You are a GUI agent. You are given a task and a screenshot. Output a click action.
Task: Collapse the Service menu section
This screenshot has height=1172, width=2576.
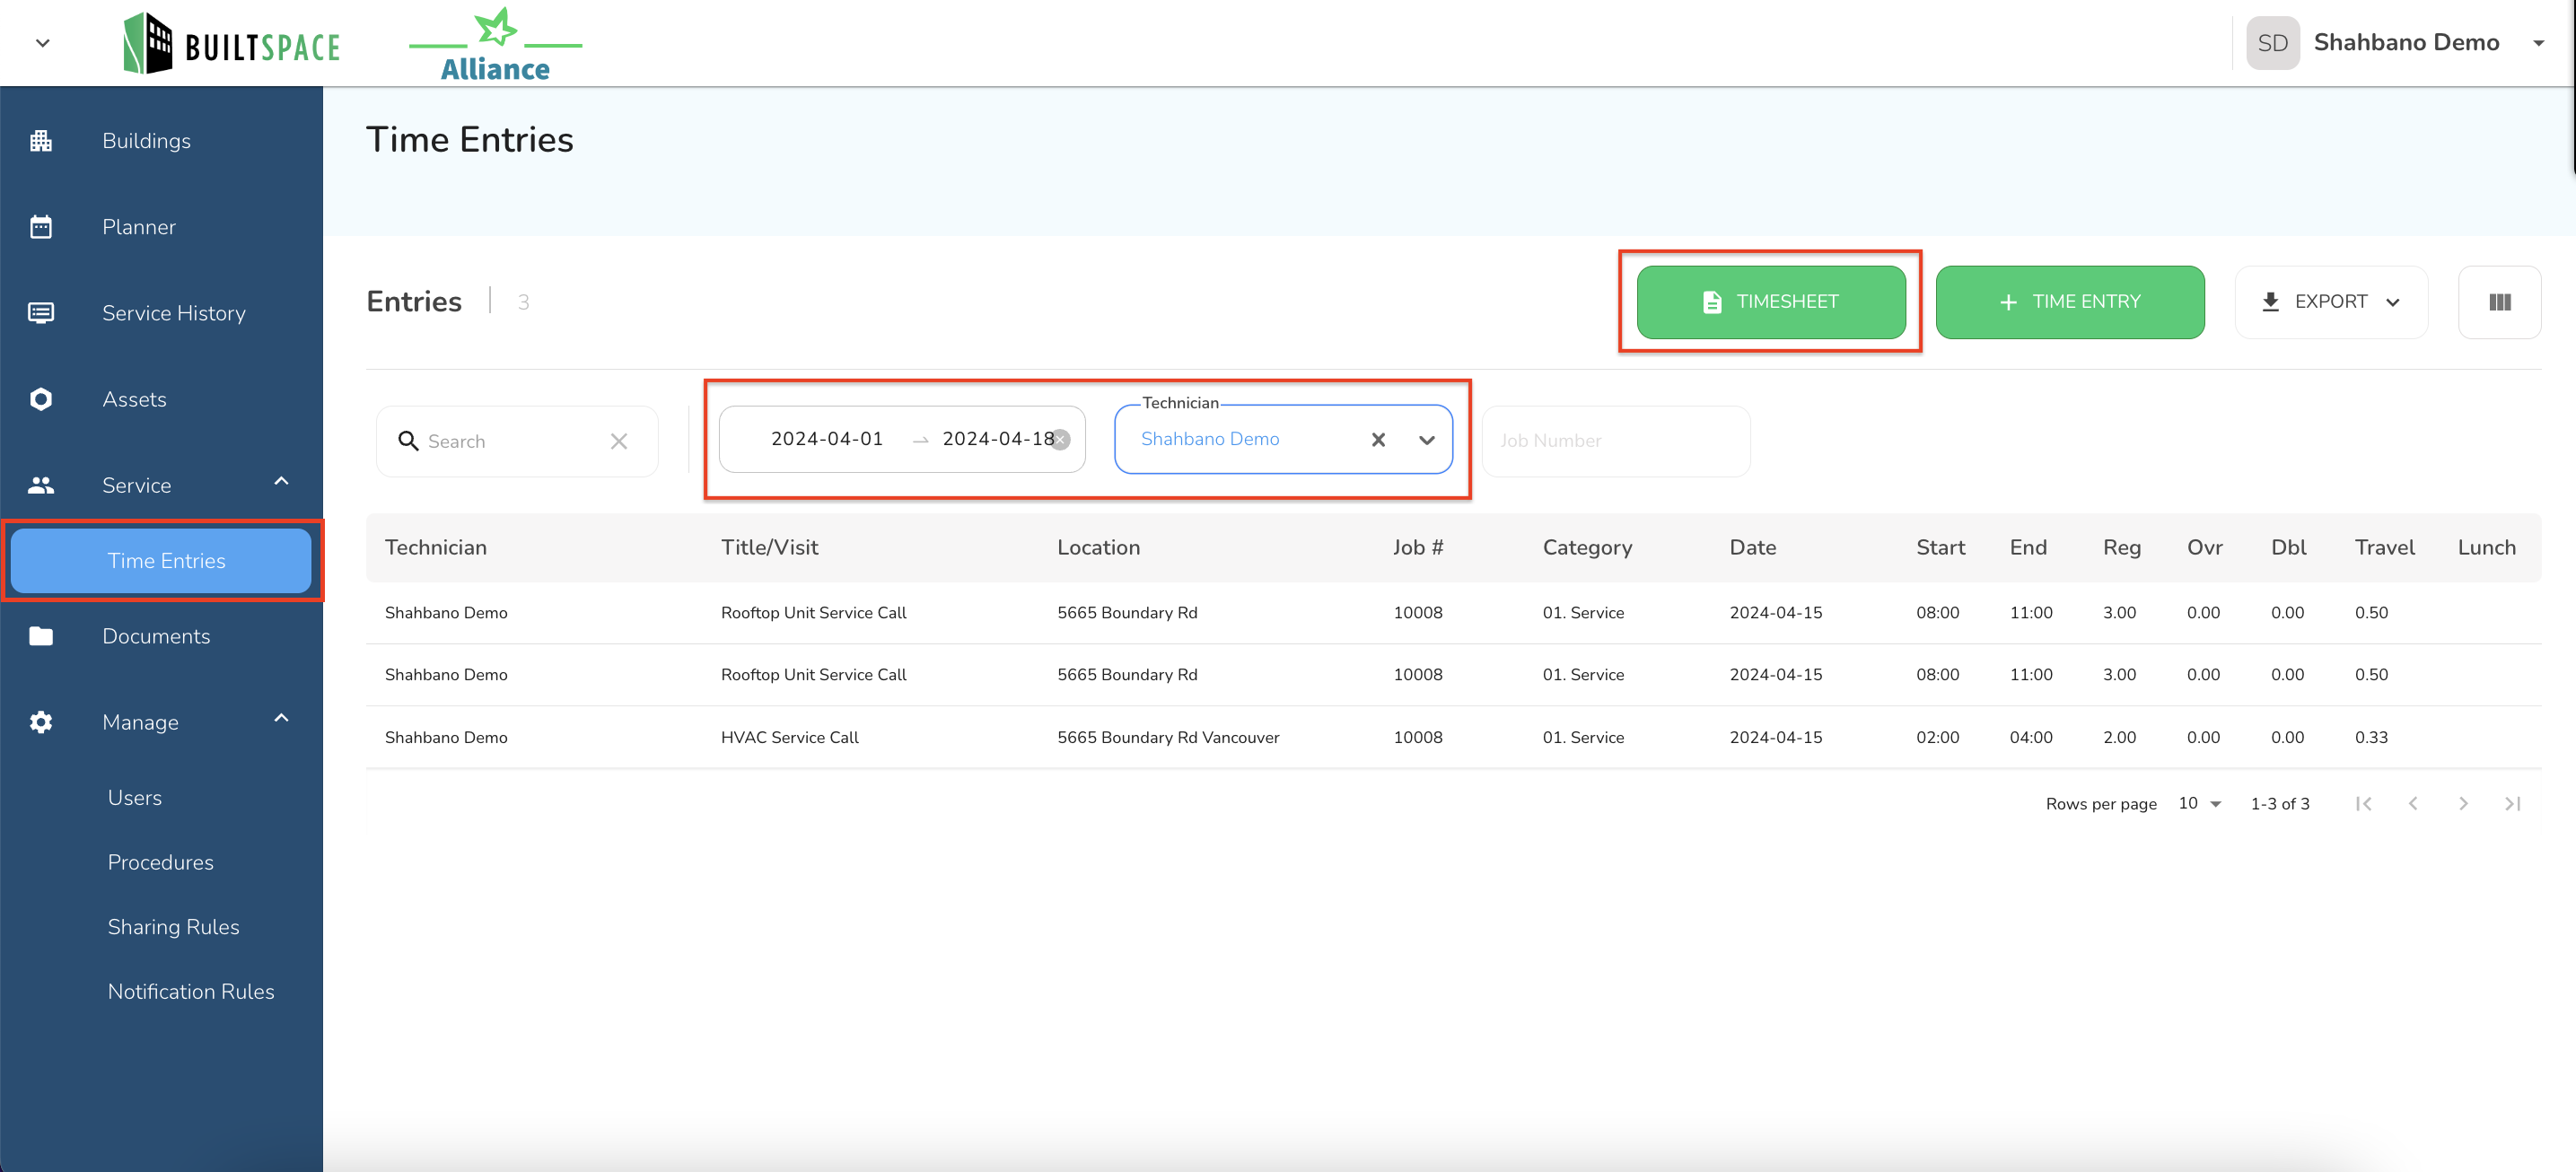(281, 482)
